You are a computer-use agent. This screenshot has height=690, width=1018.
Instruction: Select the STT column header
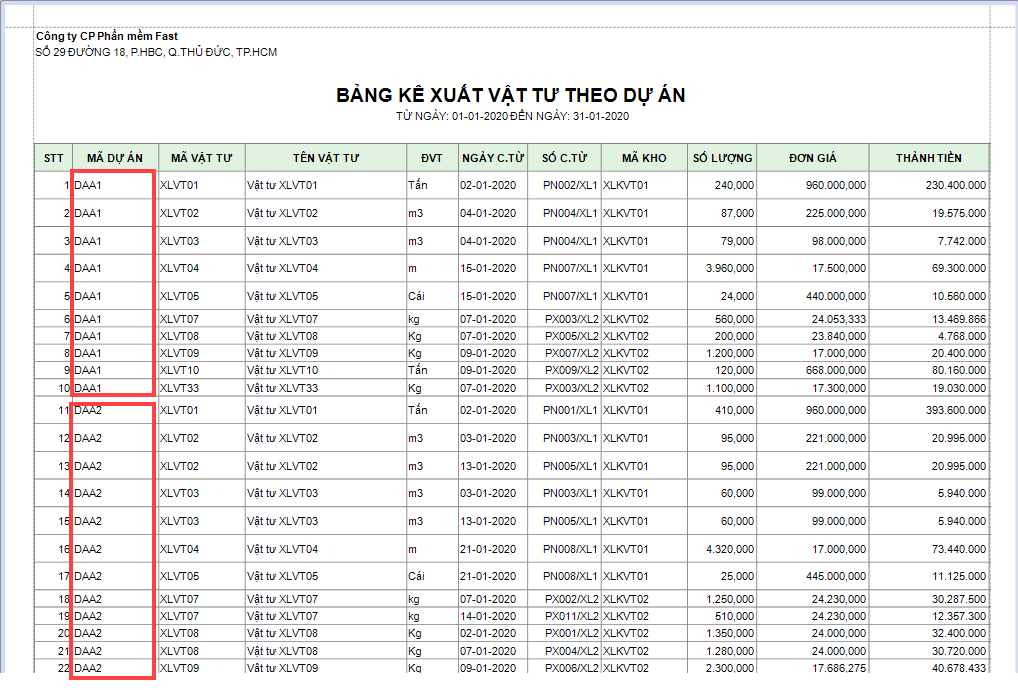tap(53, 158)
